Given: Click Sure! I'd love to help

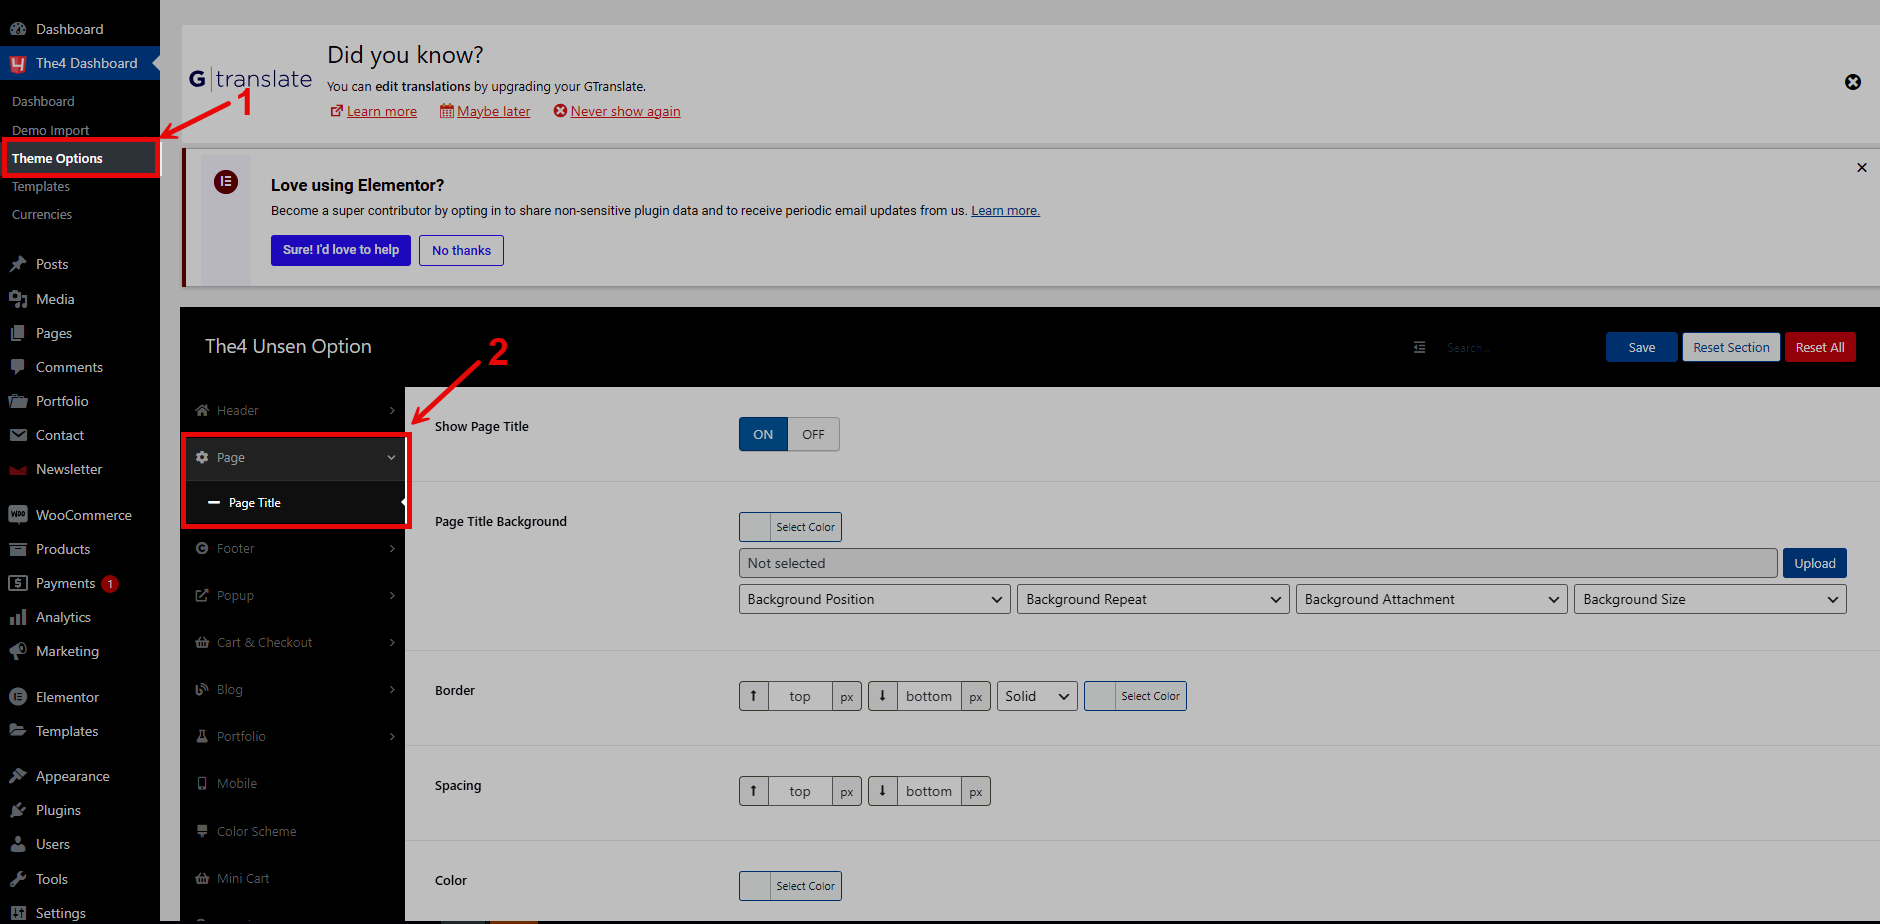Looking at the screenshot, I should (x=341, y=250).
